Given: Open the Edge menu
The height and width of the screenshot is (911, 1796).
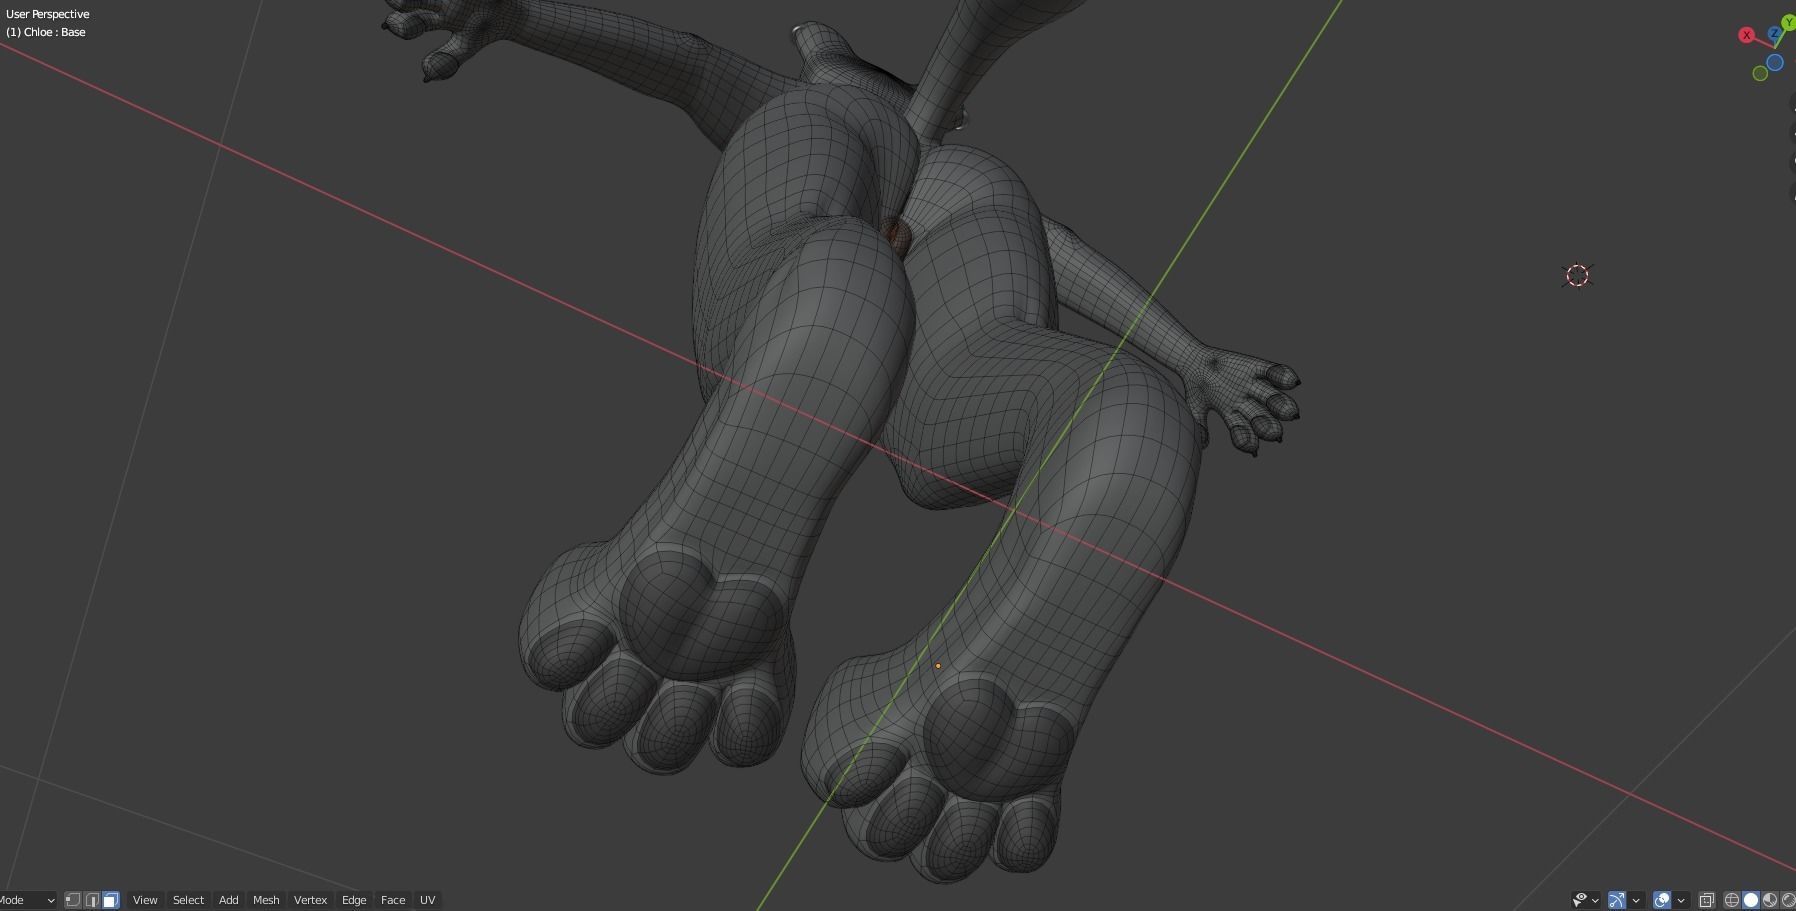Looking at the screenshot, I should pyautogui.click(x=354, y=900).
